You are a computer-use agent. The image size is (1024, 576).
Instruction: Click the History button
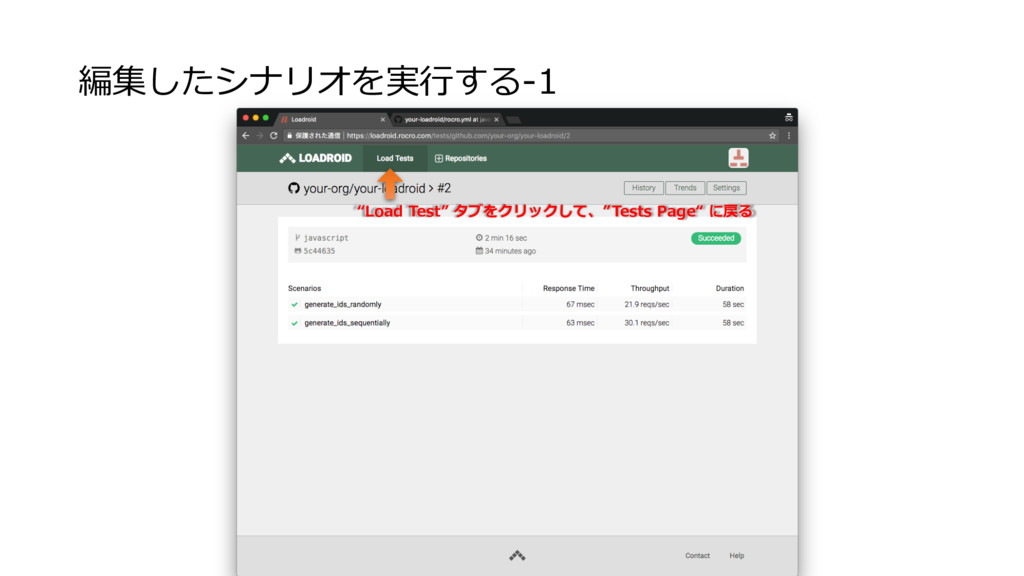click(x=643, y=188)
